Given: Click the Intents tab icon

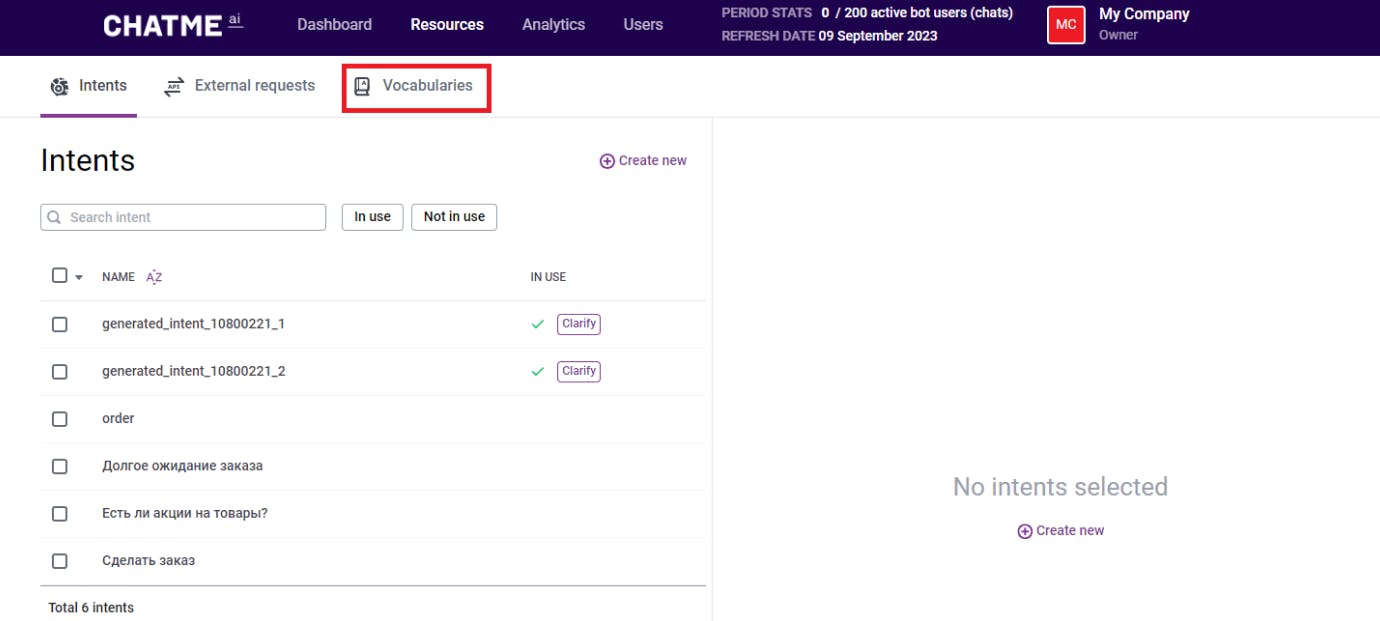Looking at the screenshot, I should (60, 86).
